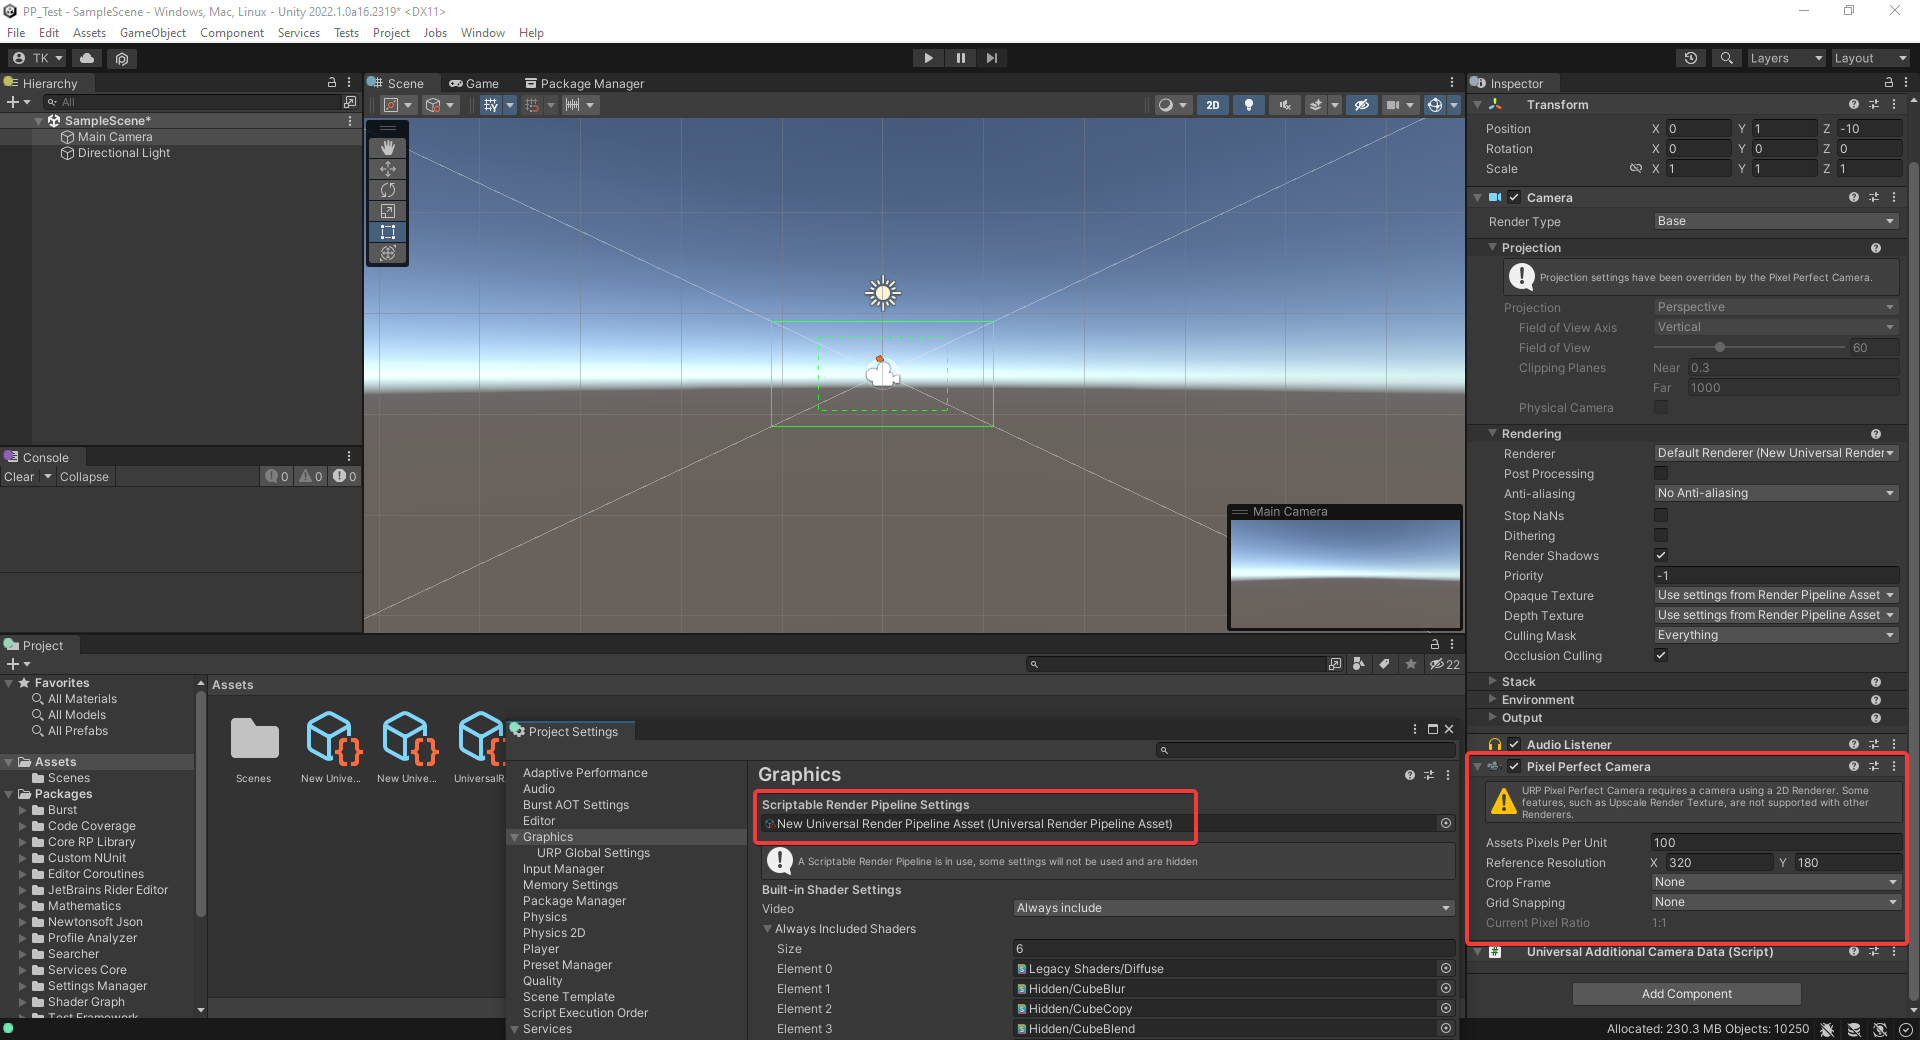Click Reference Resolution X field
This screenshot has height=1040, width=1920.
point(1718,863)
